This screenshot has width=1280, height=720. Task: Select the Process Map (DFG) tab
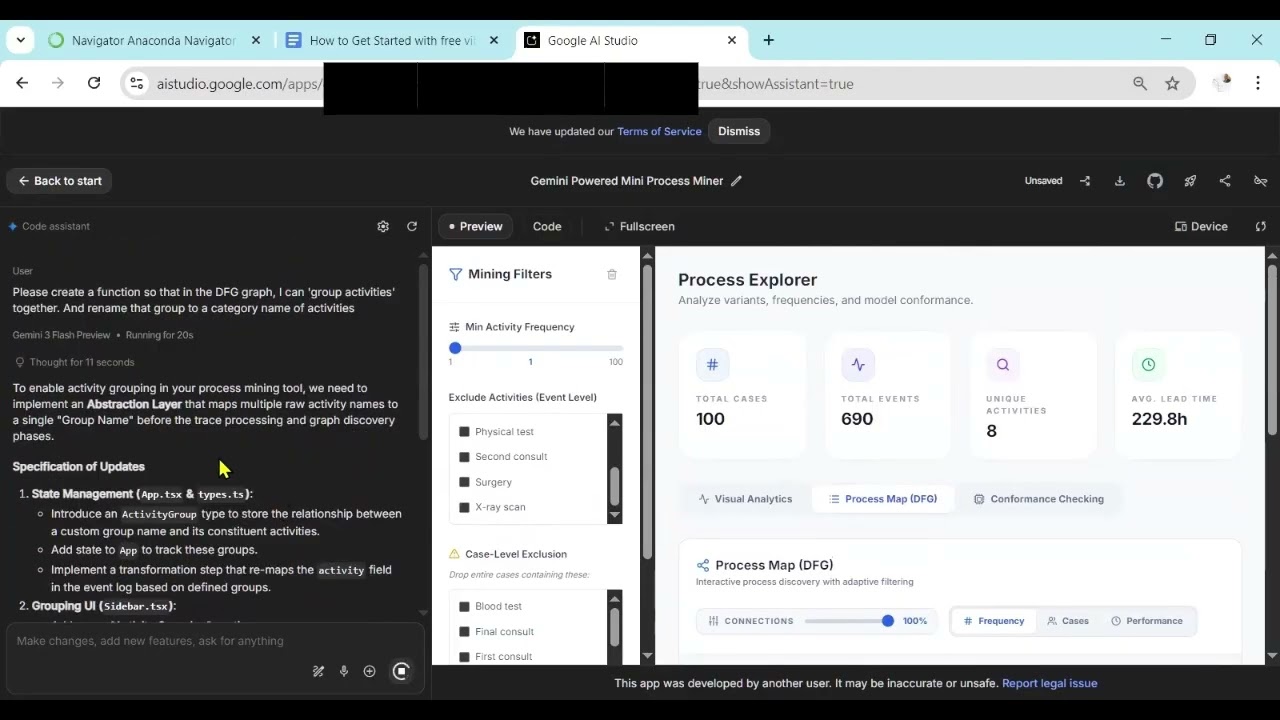pos(883,499)
